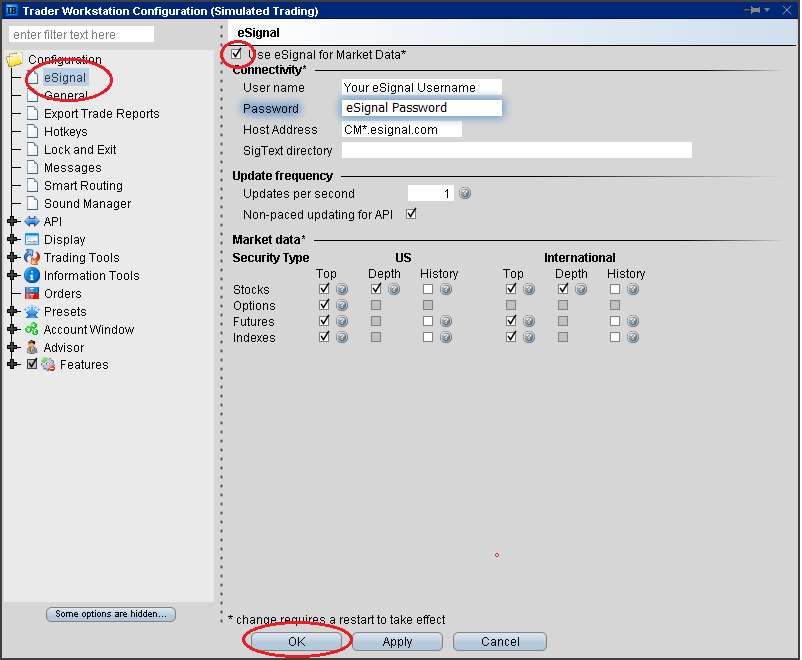Viewport: 802px width, 660px height.
Task: Uncheck Stocks US Depth checkbox
Action: point(376,289)
